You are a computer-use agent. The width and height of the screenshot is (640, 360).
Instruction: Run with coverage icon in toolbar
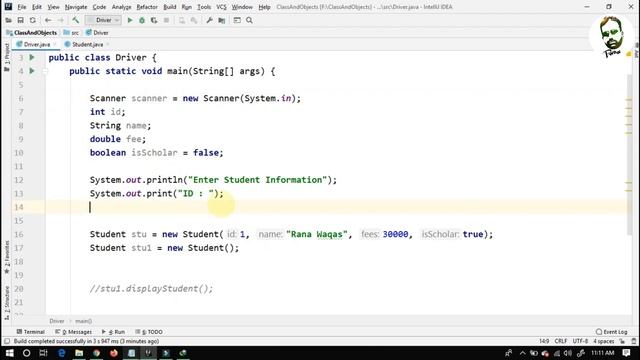154,20
